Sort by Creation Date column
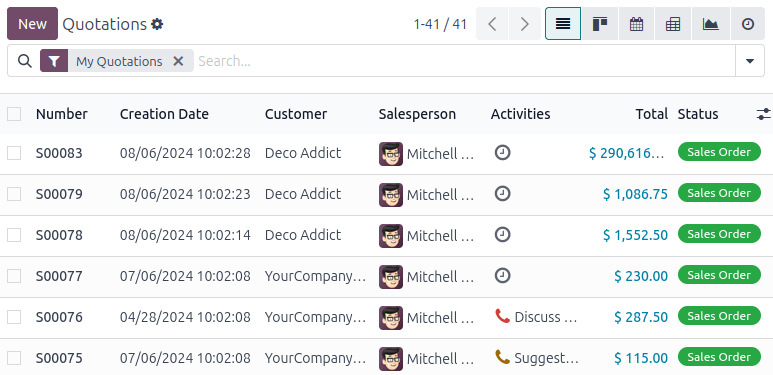This screenshot has height=375, width=773. 164,114
